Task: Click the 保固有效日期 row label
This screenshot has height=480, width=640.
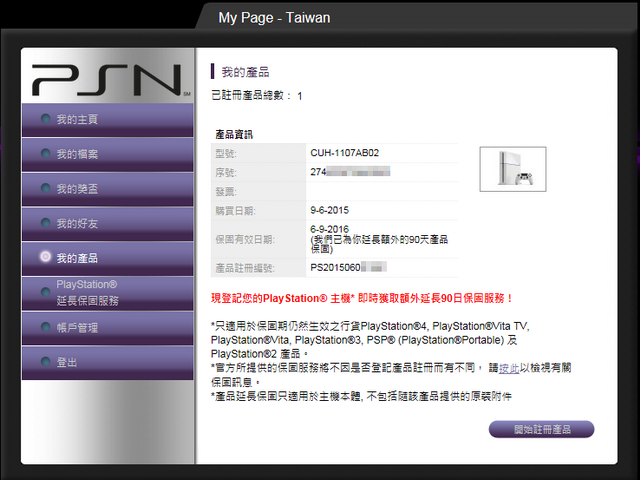Action: (x=245, y=240)
